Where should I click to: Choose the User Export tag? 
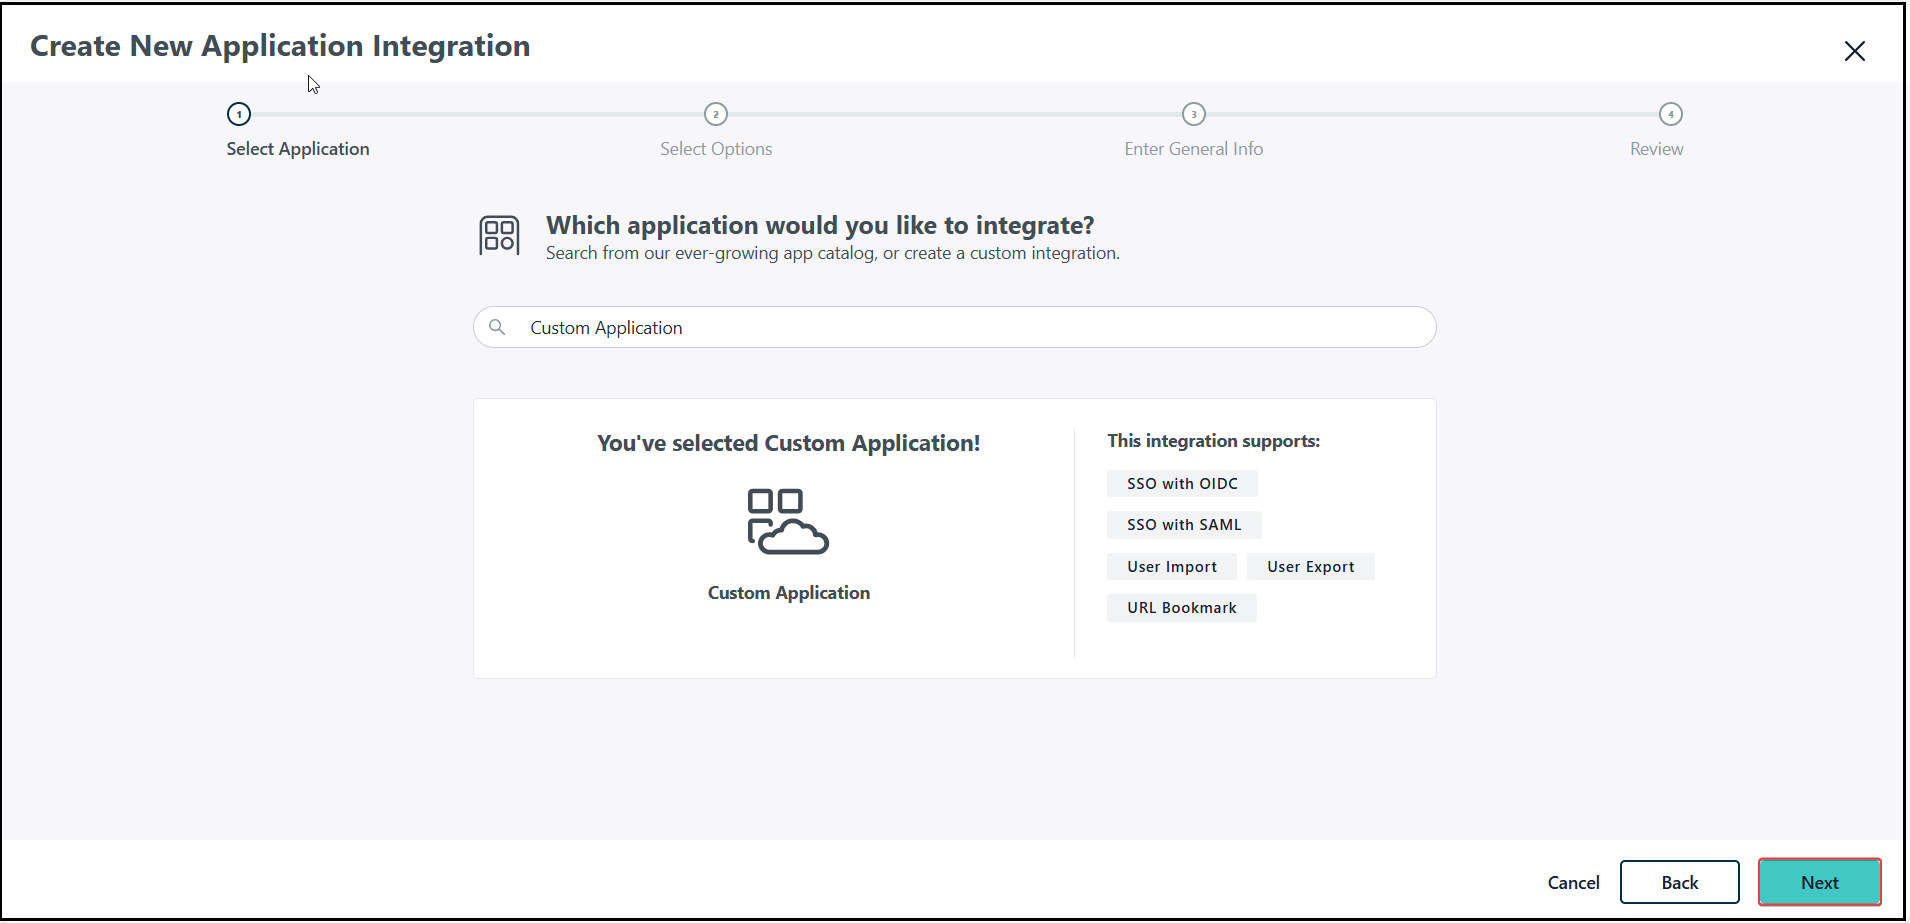point(1310,567)
